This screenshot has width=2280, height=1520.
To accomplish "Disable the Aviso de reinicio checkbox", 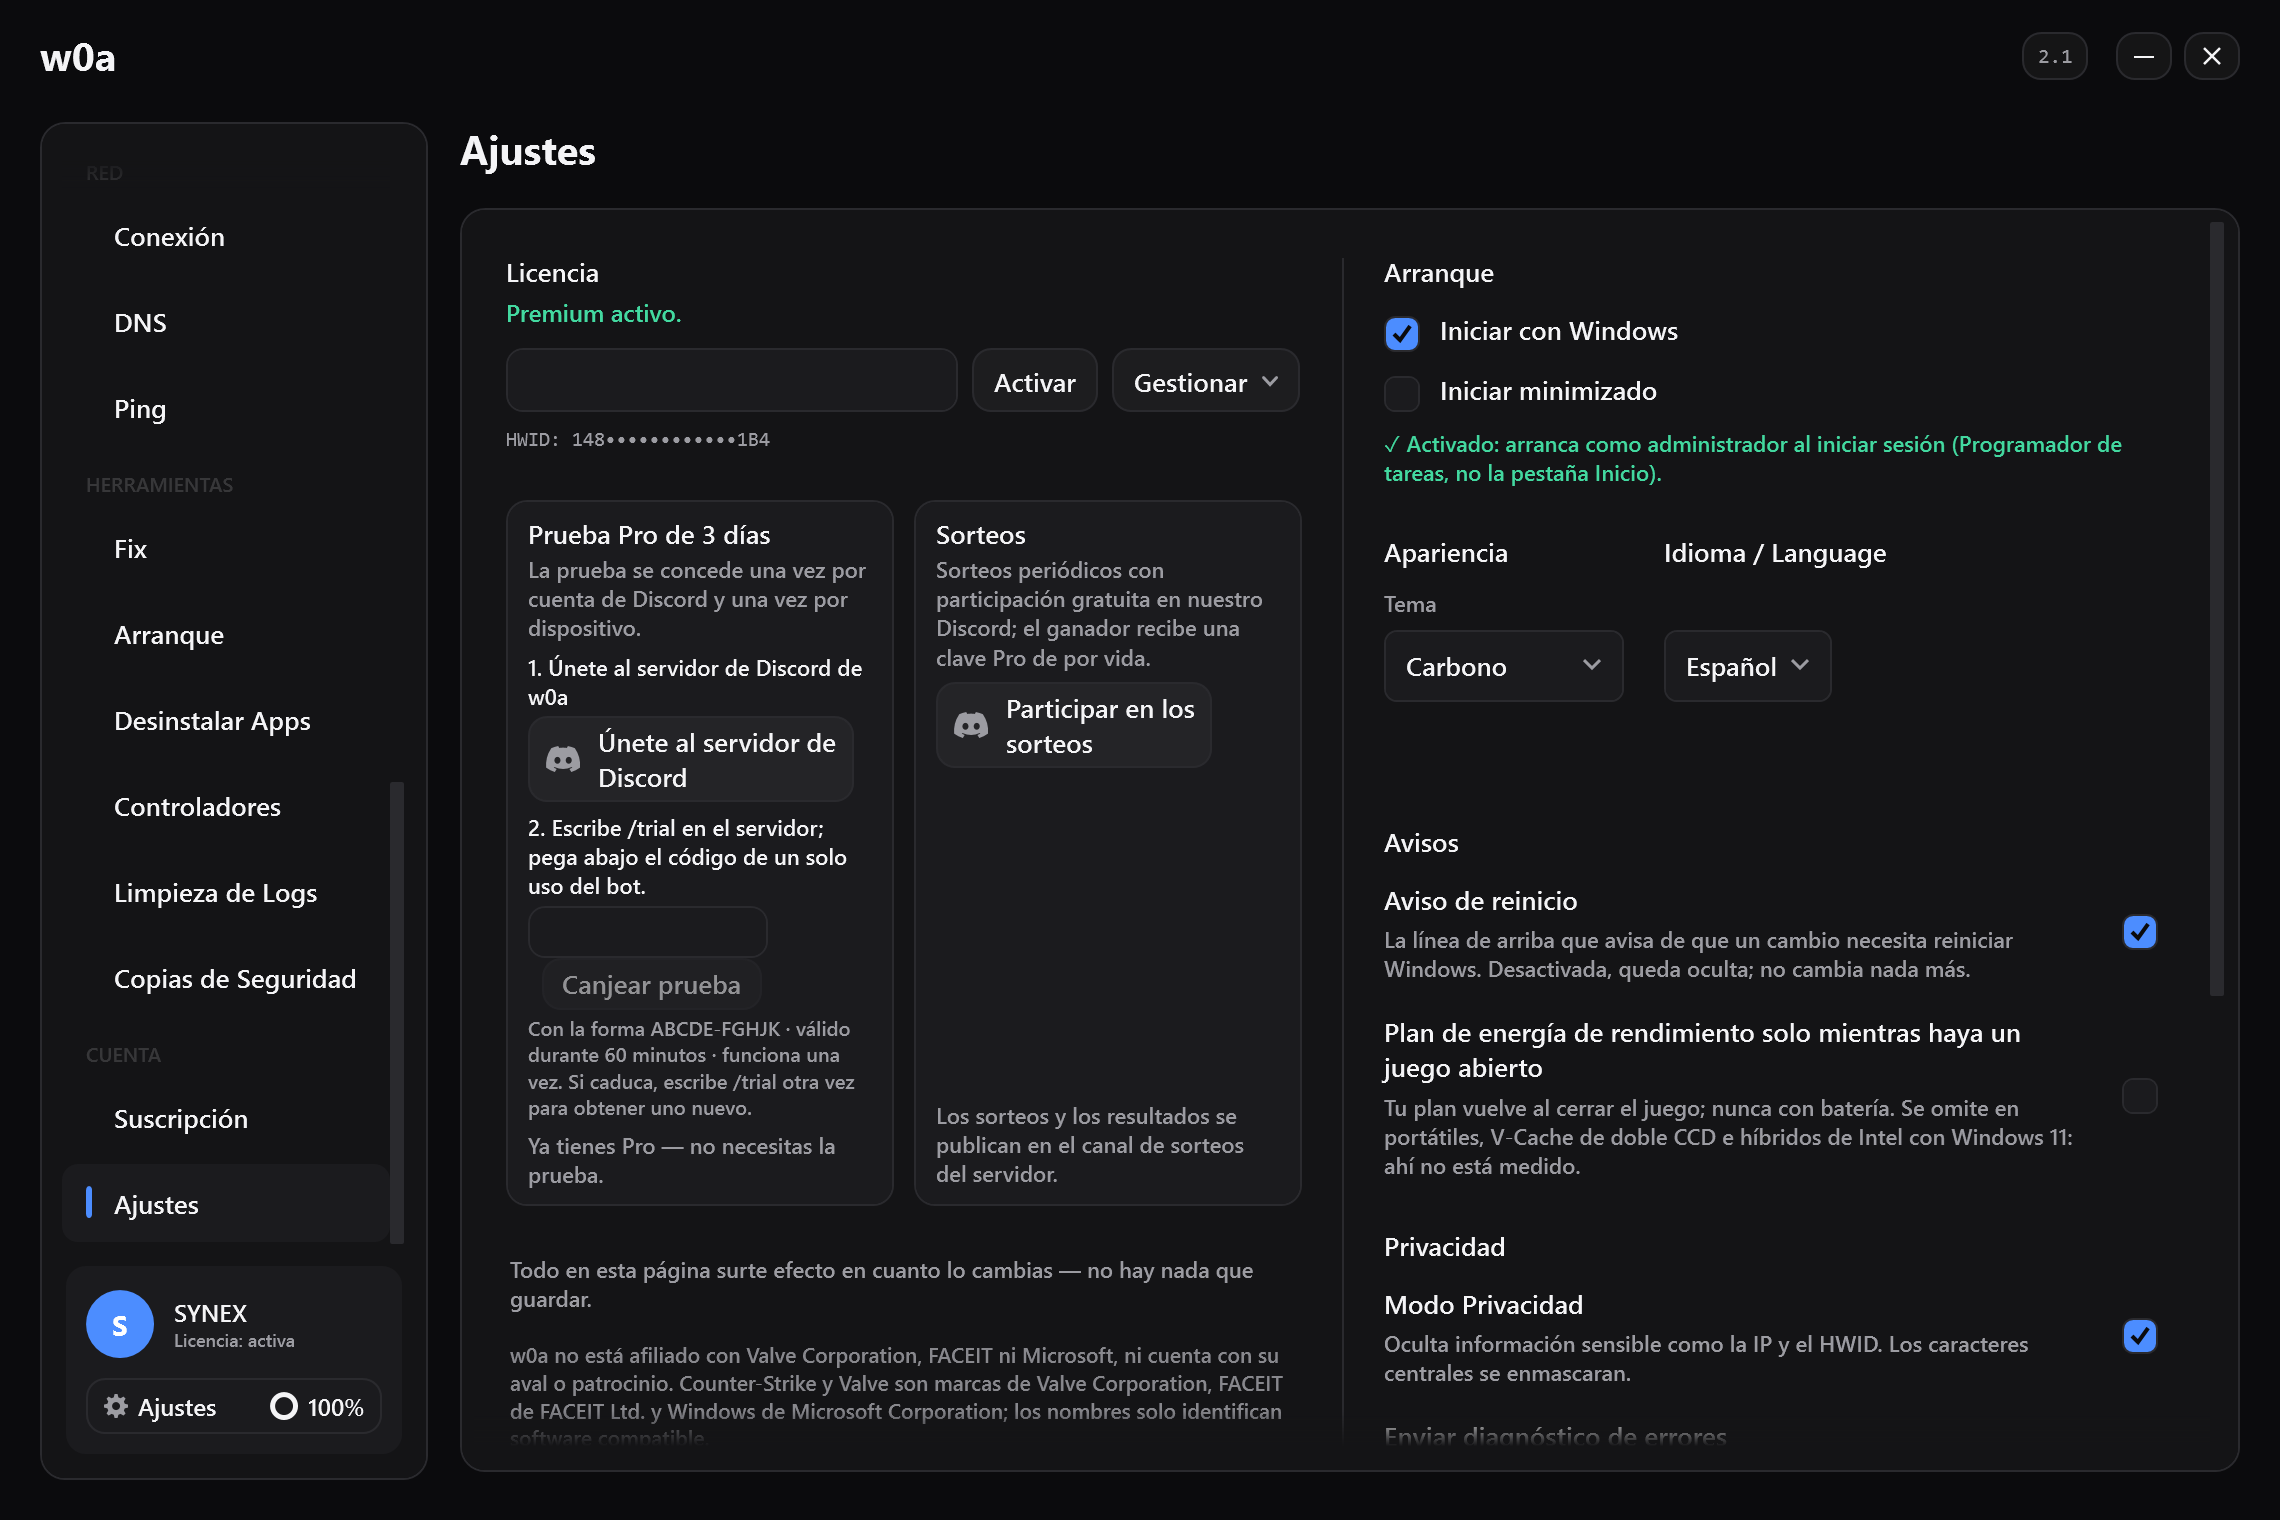I will click(x=2140, y=932).
